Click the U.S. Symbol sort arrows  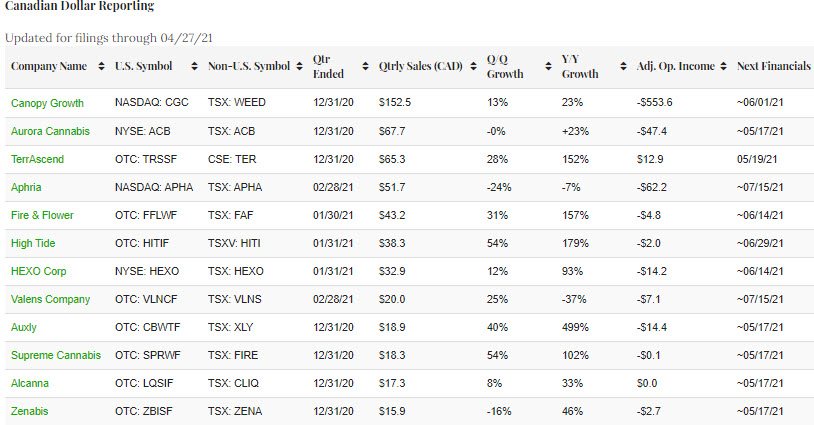[x=194, y=67]
